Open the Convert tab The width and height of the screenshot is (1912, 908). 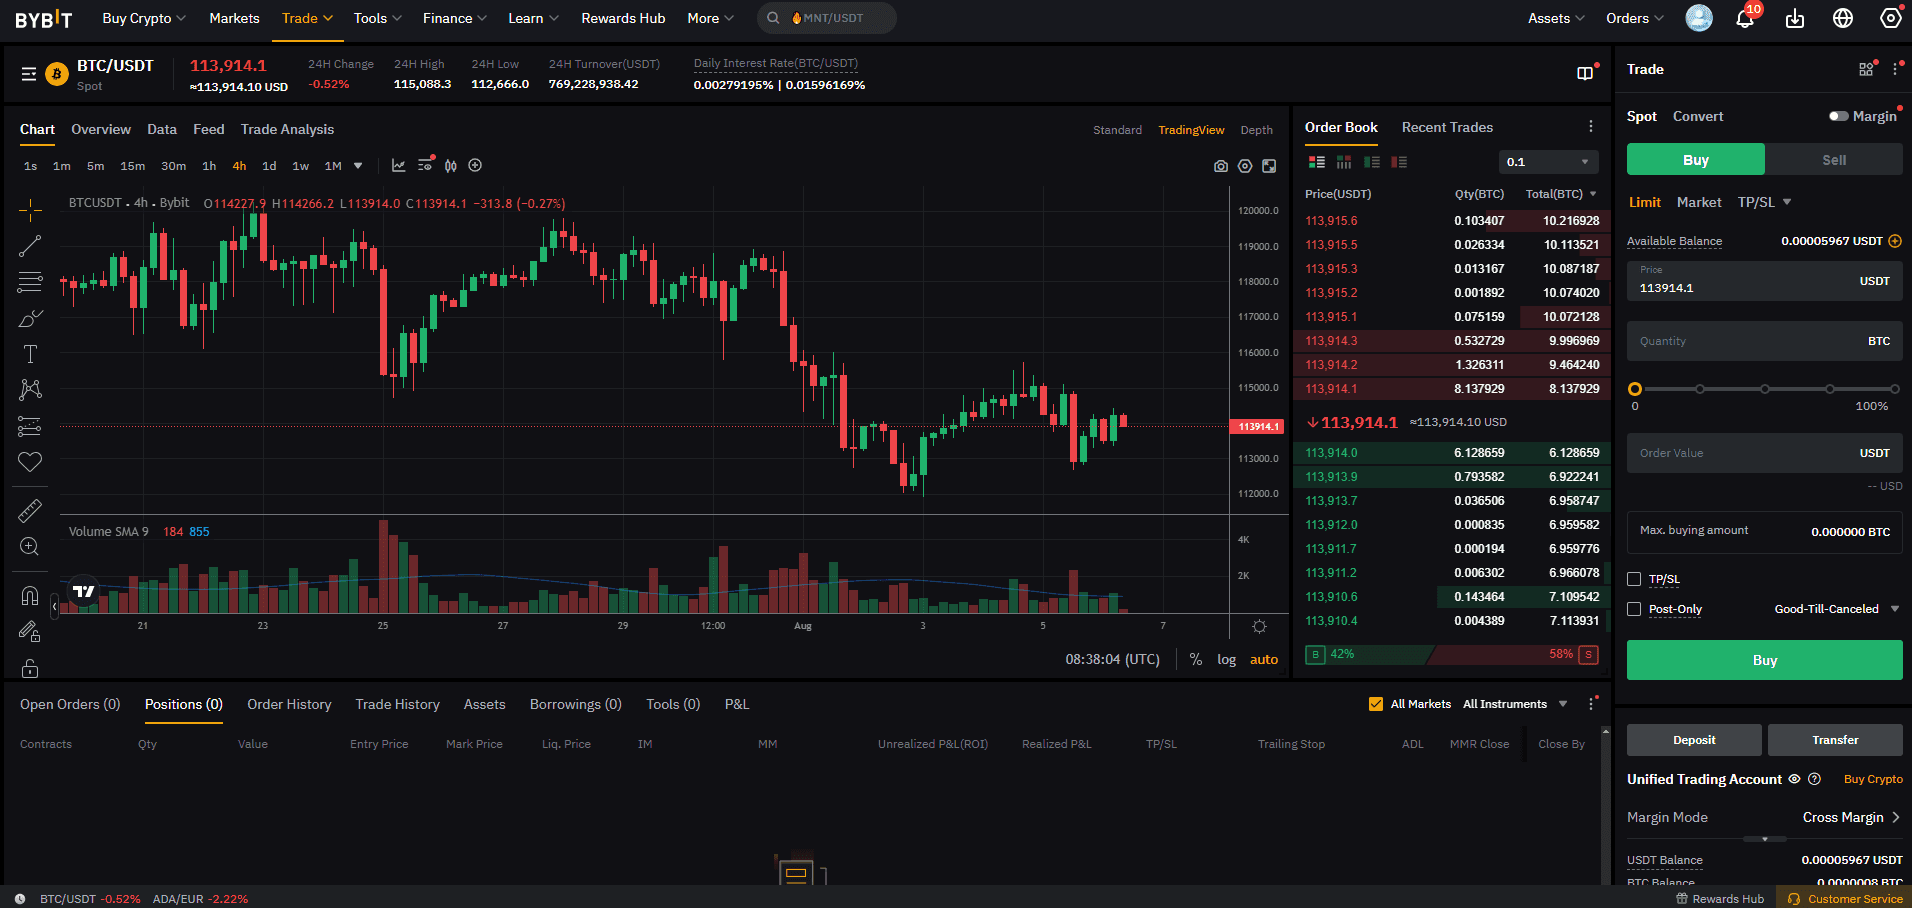pyautogui.click(x=1698, y=116)
